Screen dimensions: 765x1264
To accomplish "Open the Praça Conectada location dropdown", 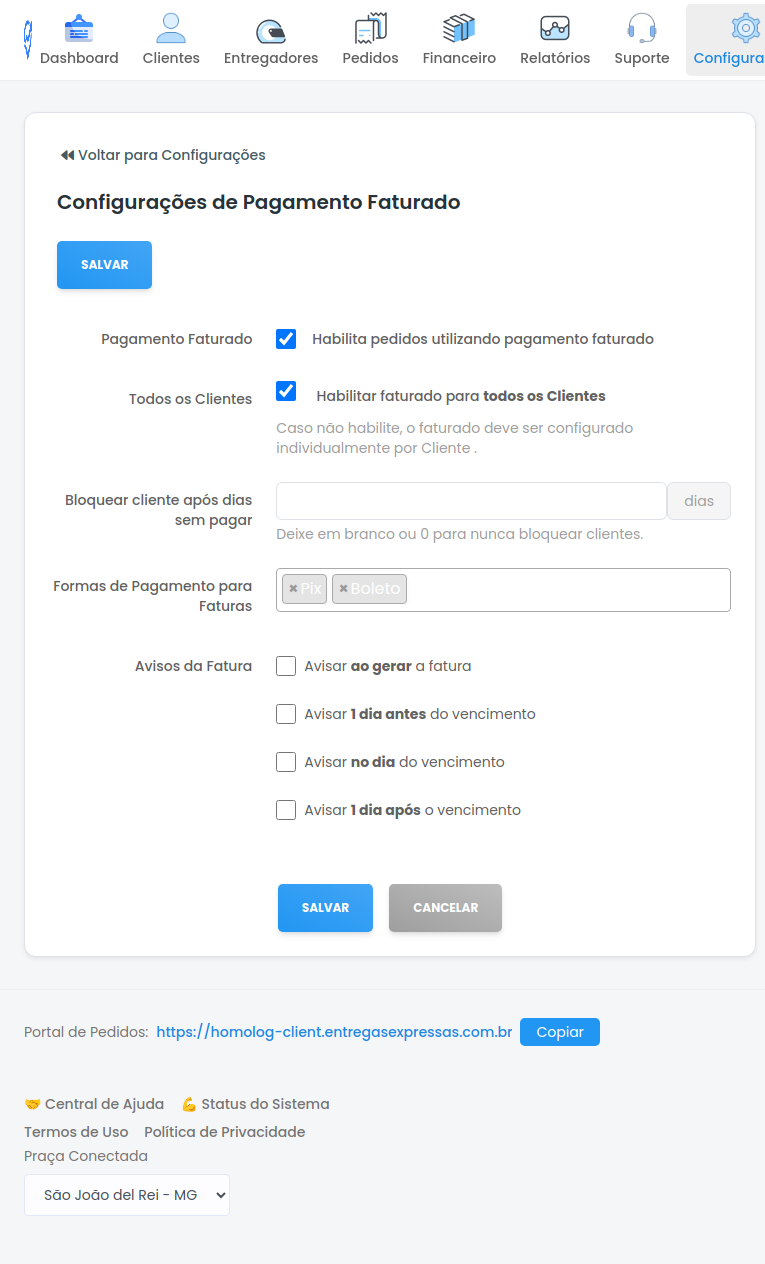I will [x=126, y=1194].
